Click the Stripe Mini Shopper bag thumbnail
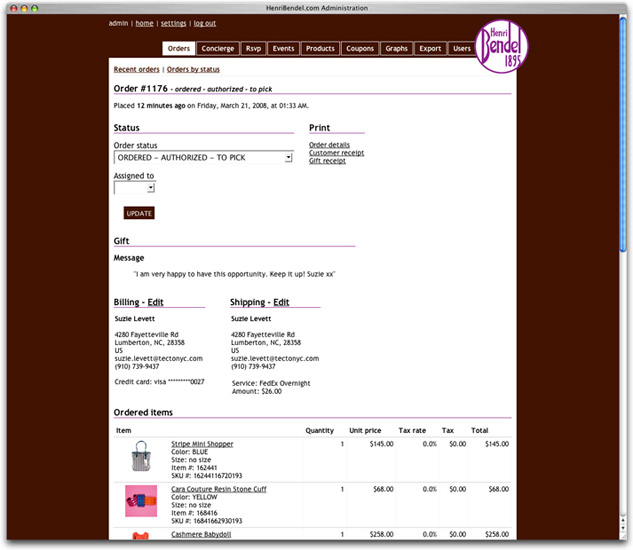633x550 pixels. 141,458
